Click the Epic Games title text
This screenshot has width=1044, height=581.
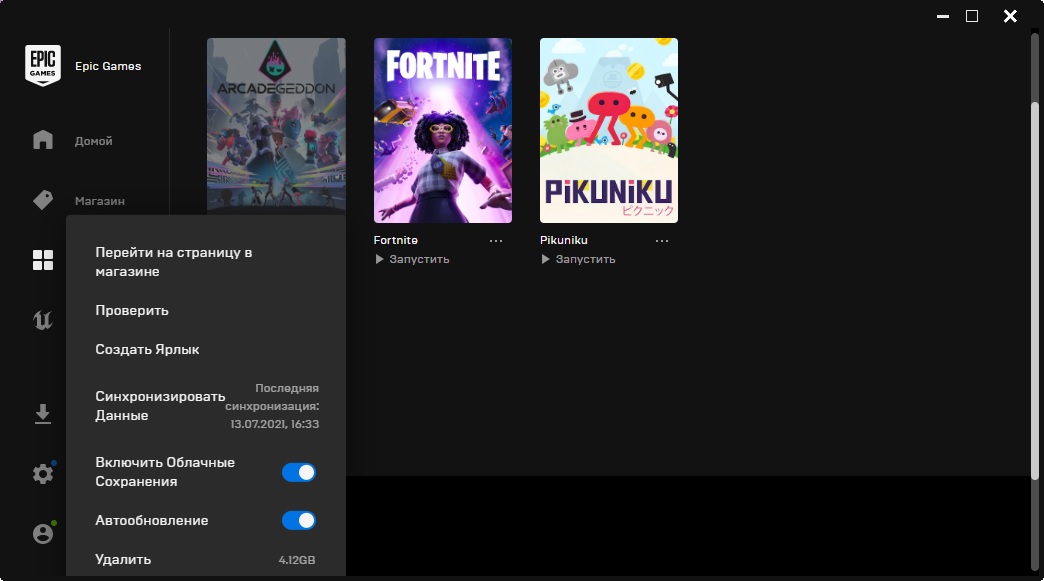[108, 66]
